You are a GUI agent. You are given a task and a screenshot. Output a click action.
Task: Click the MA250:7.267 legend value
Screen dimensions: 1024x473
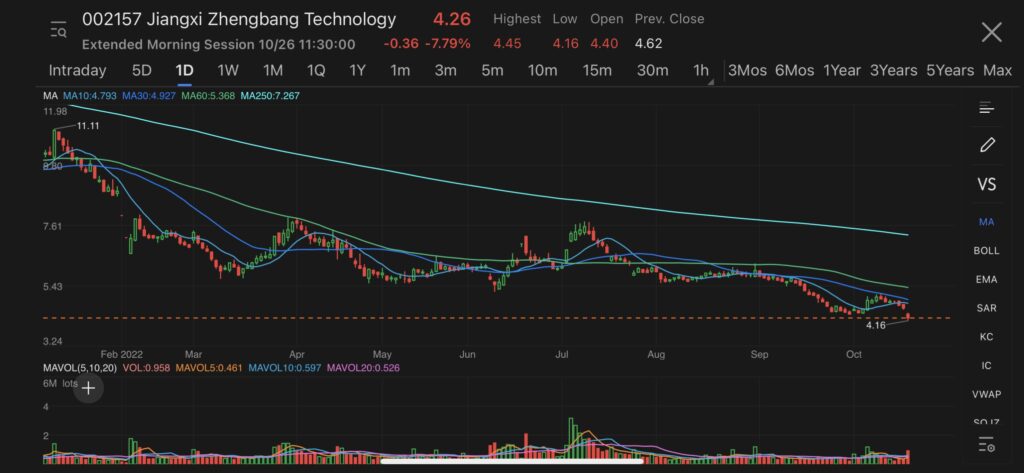(270, 96)
